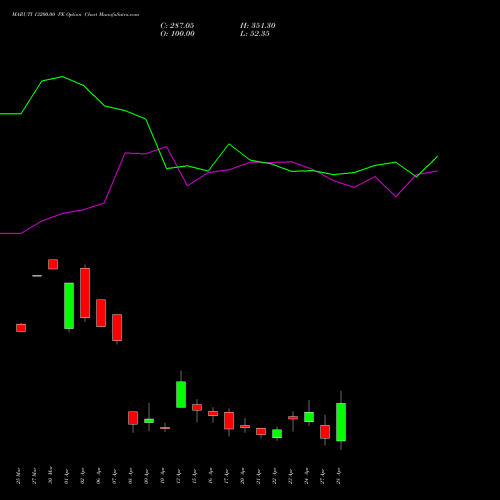
Task: Click the open value O: 100.00
Action: click(177, 34)
